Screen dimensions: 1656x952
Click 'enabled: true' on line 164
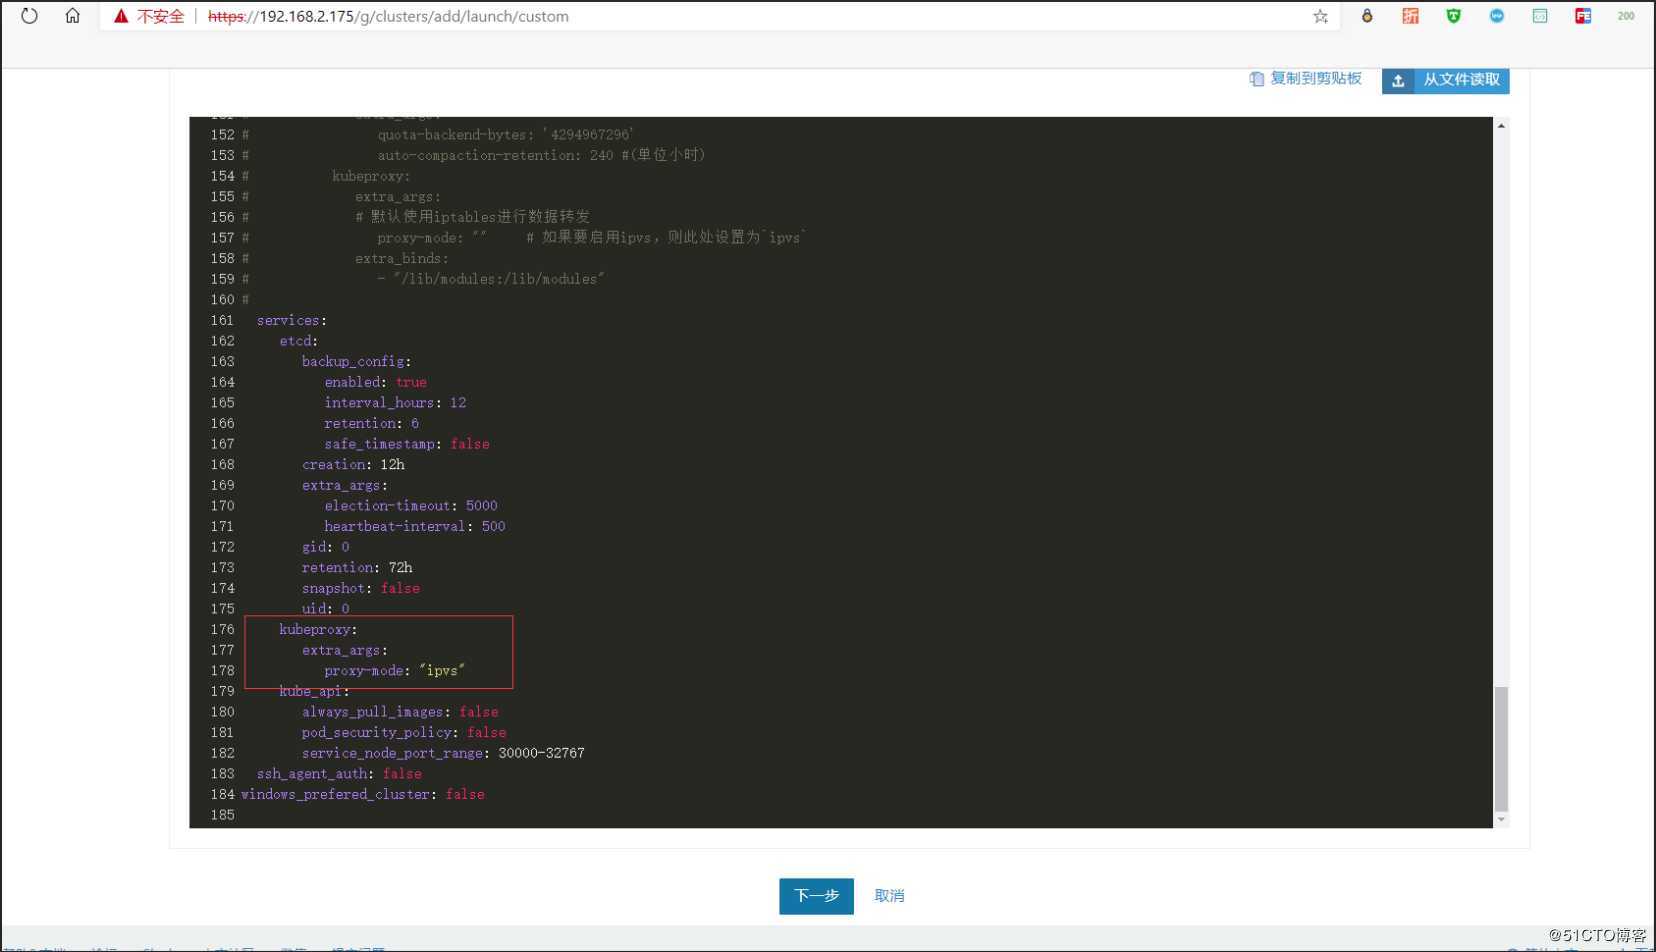[375, 382]
